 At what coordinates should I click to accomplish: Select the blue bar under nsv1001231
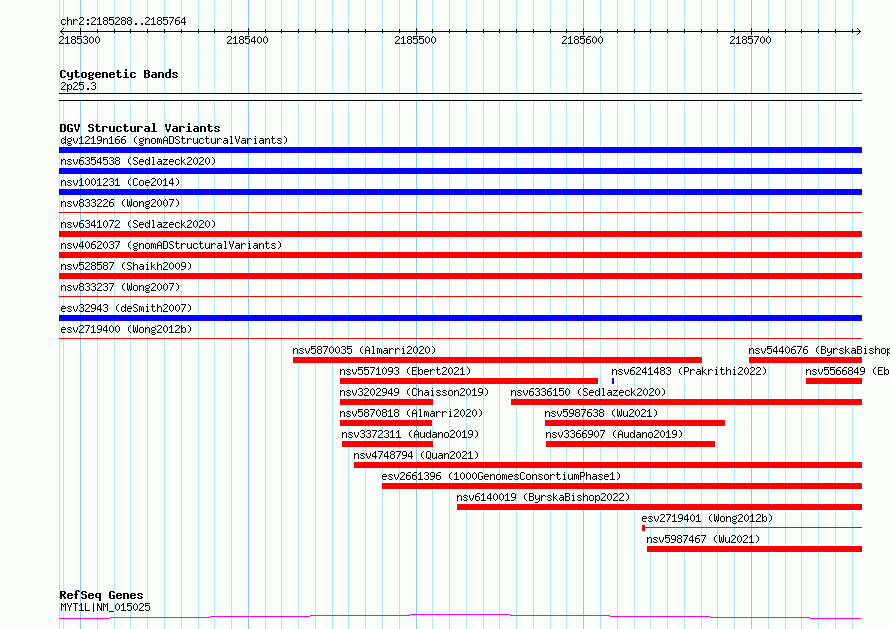click(x=460, y=192)
